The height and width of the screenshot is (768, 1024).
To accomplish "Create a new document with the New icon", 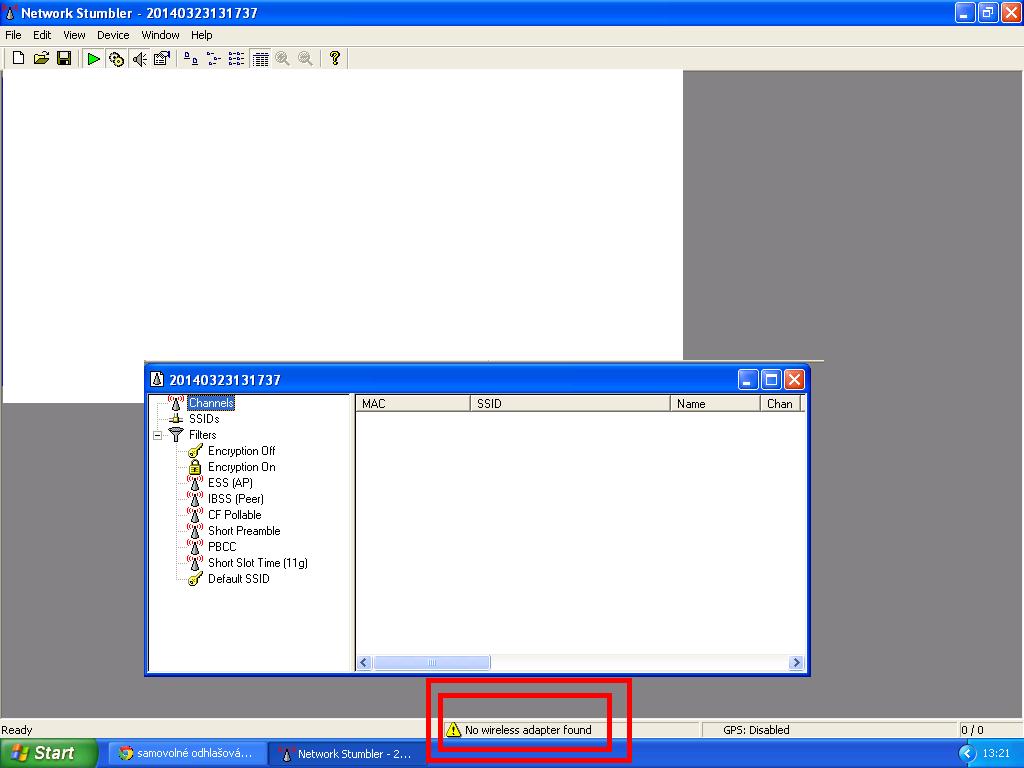I will (18, 59).
